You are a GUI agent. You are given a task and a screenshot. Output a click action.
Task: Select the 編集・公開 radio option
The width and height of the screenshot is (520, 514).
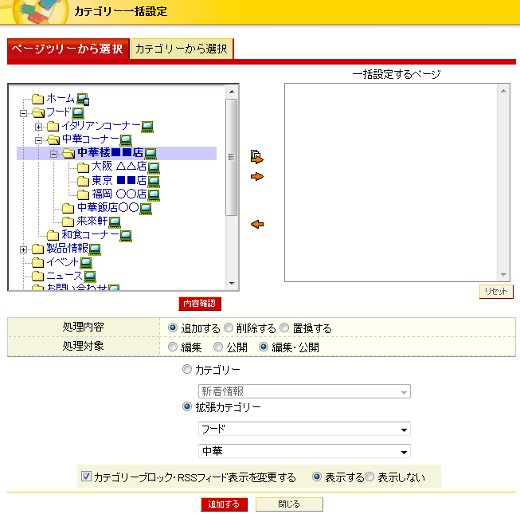pyautogui.click(x=263, y=347)
